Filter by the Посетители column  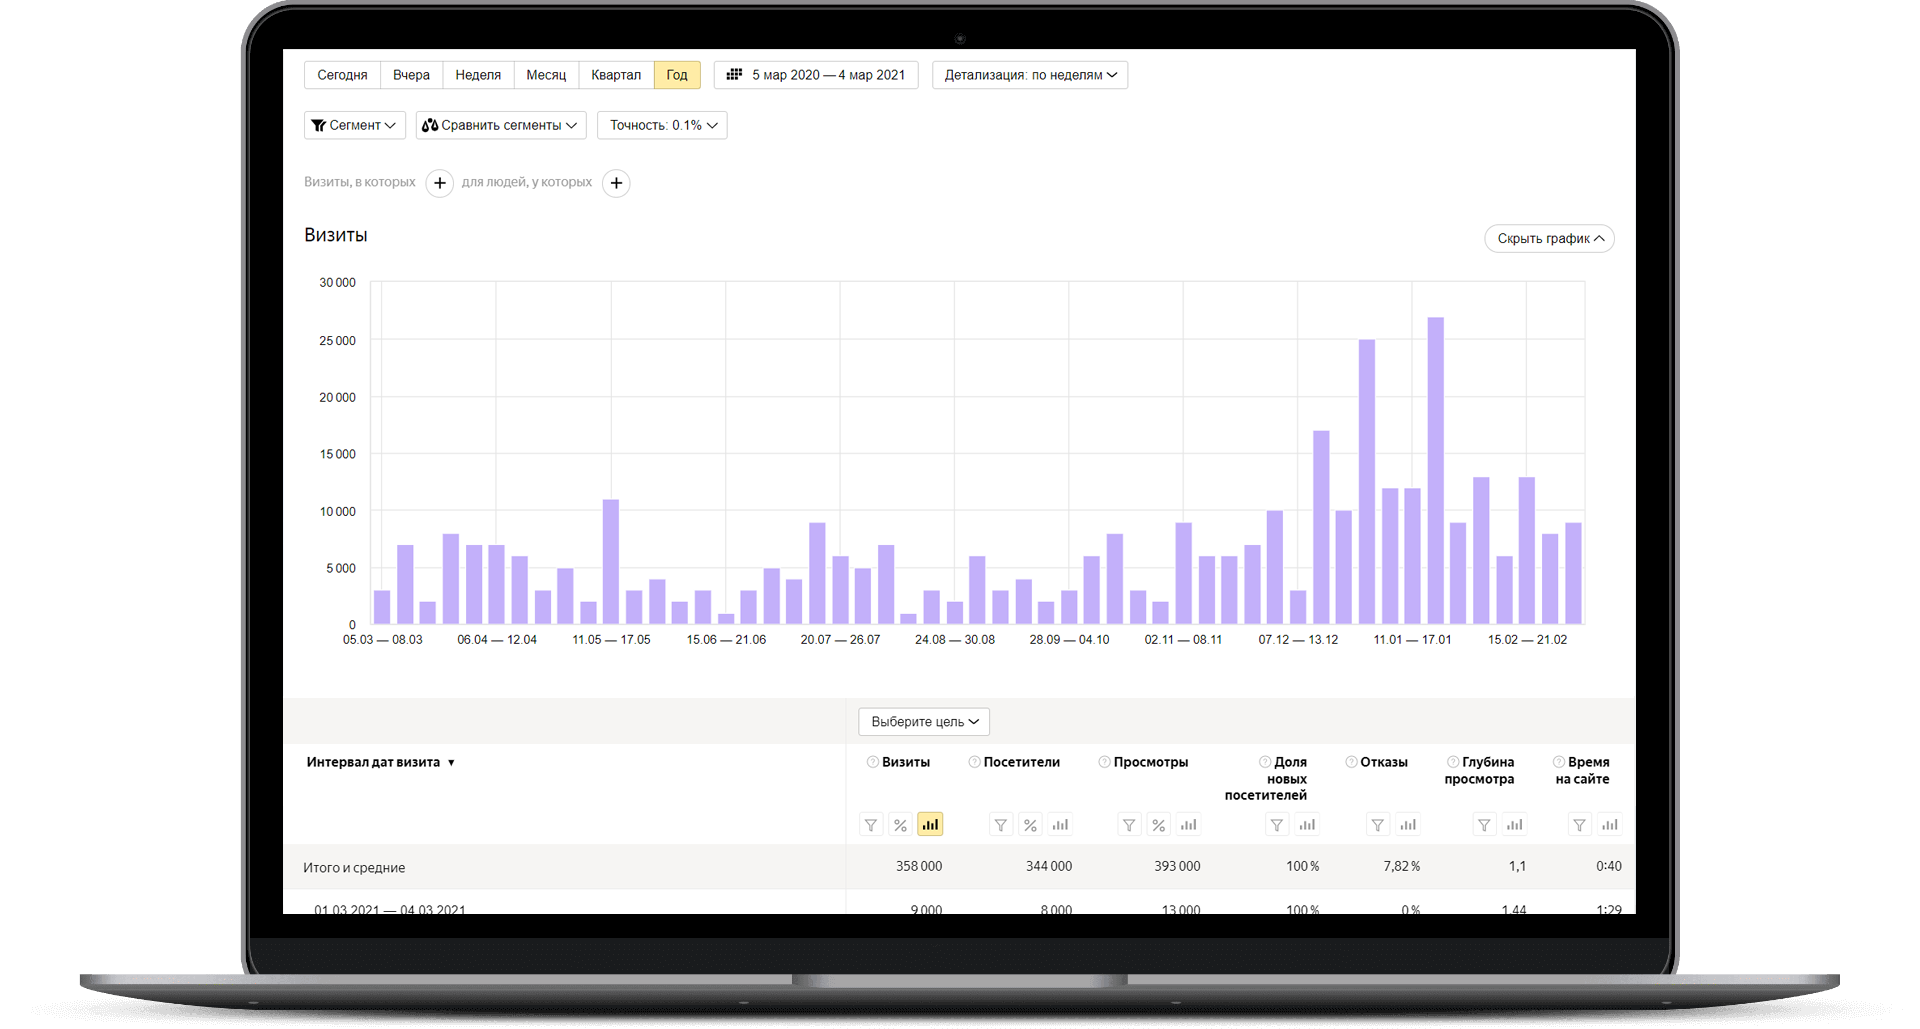point(1001,825)
